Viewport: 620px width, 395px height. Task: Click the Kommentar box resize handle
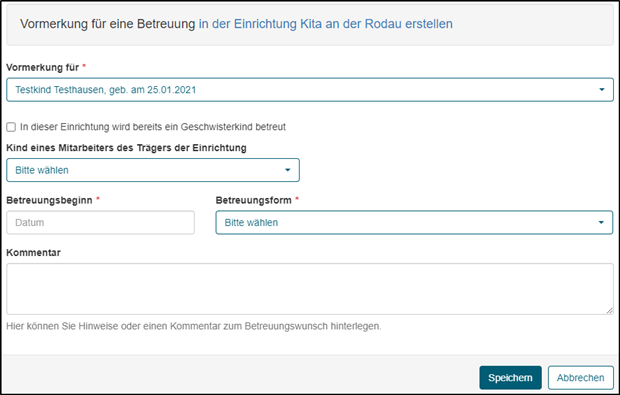(x=609, y=311)
